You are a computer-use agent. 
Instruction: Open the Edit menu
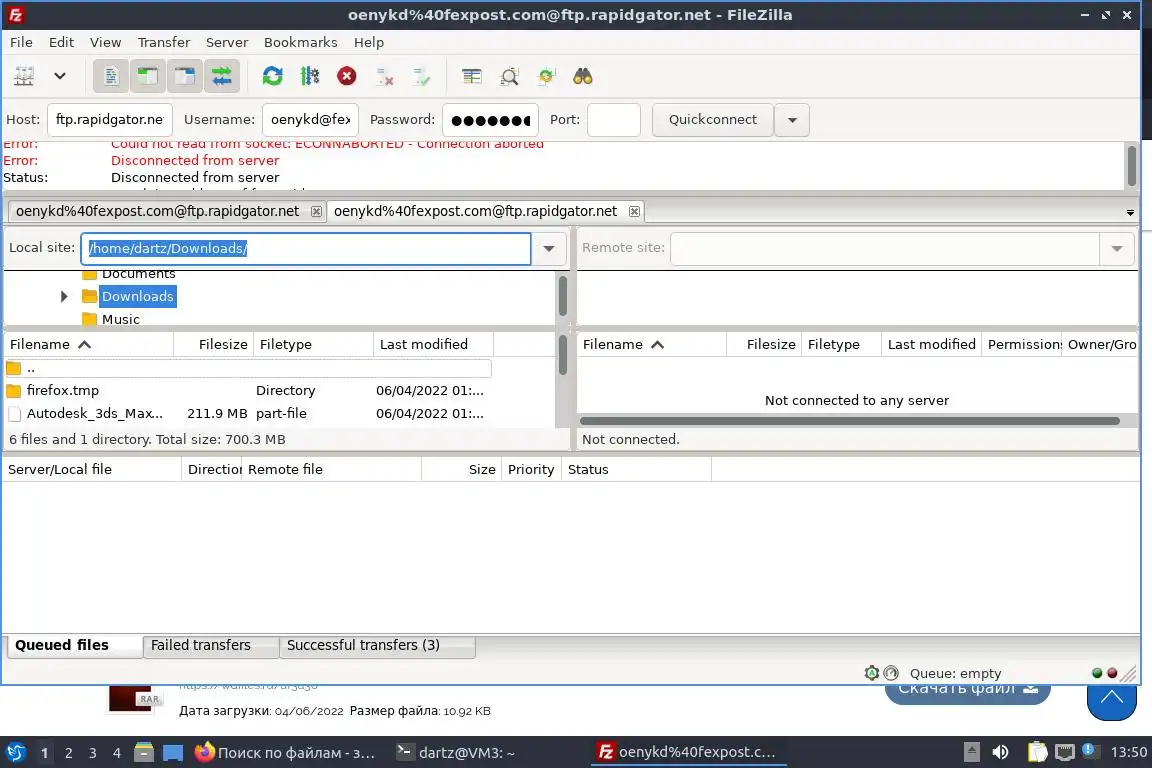click(x=61, y=42)
